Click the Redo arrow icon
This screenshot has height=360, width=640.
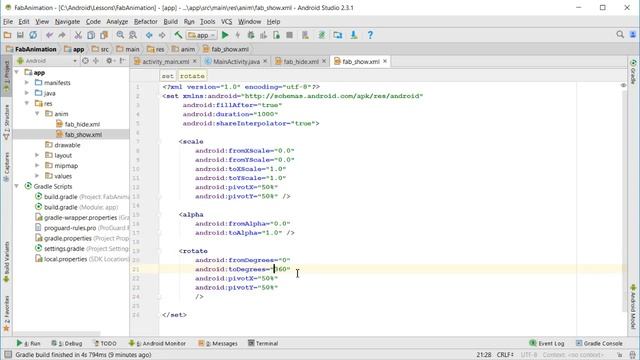(x=62, y=36)
